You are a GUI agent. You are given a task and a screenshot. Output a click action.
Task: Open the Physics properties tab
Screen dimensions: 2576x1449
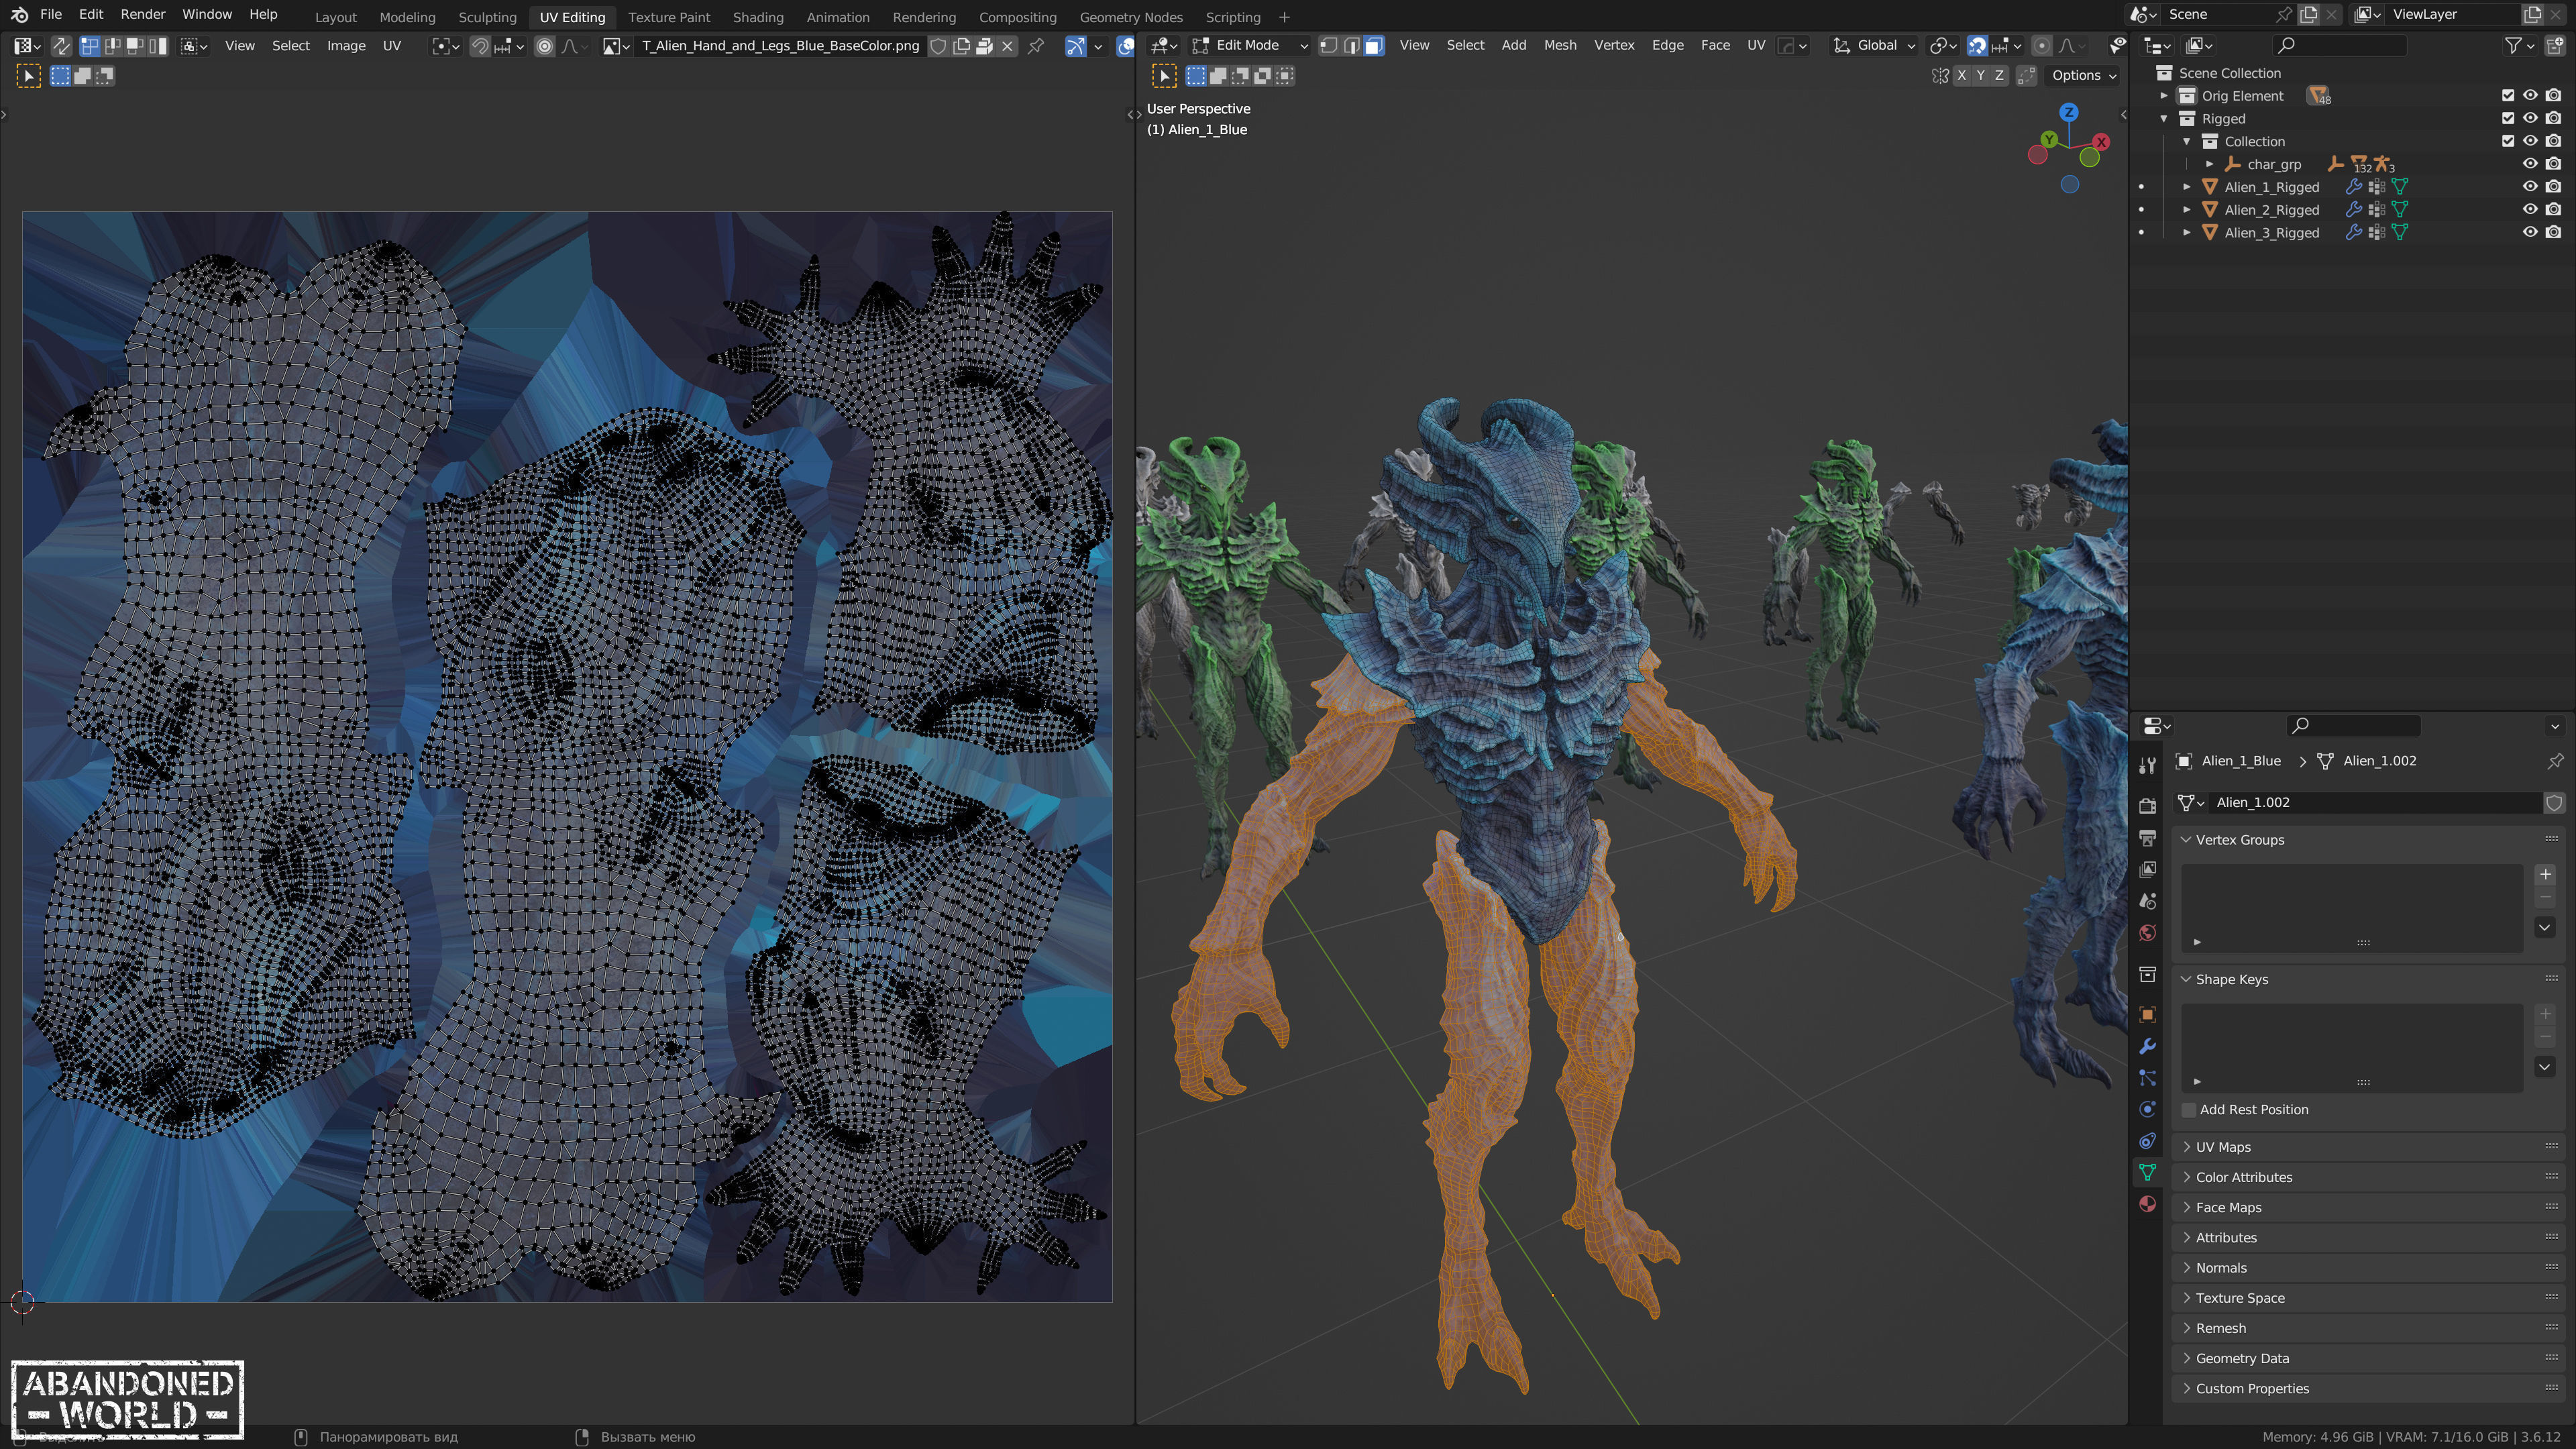[x=2147, y=1109]
